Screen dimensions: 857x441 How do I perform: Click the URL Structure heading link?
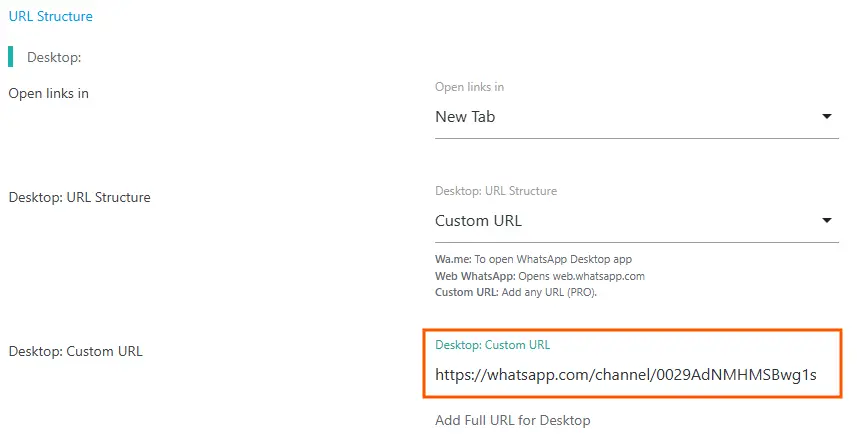click(x=50, y=16)
